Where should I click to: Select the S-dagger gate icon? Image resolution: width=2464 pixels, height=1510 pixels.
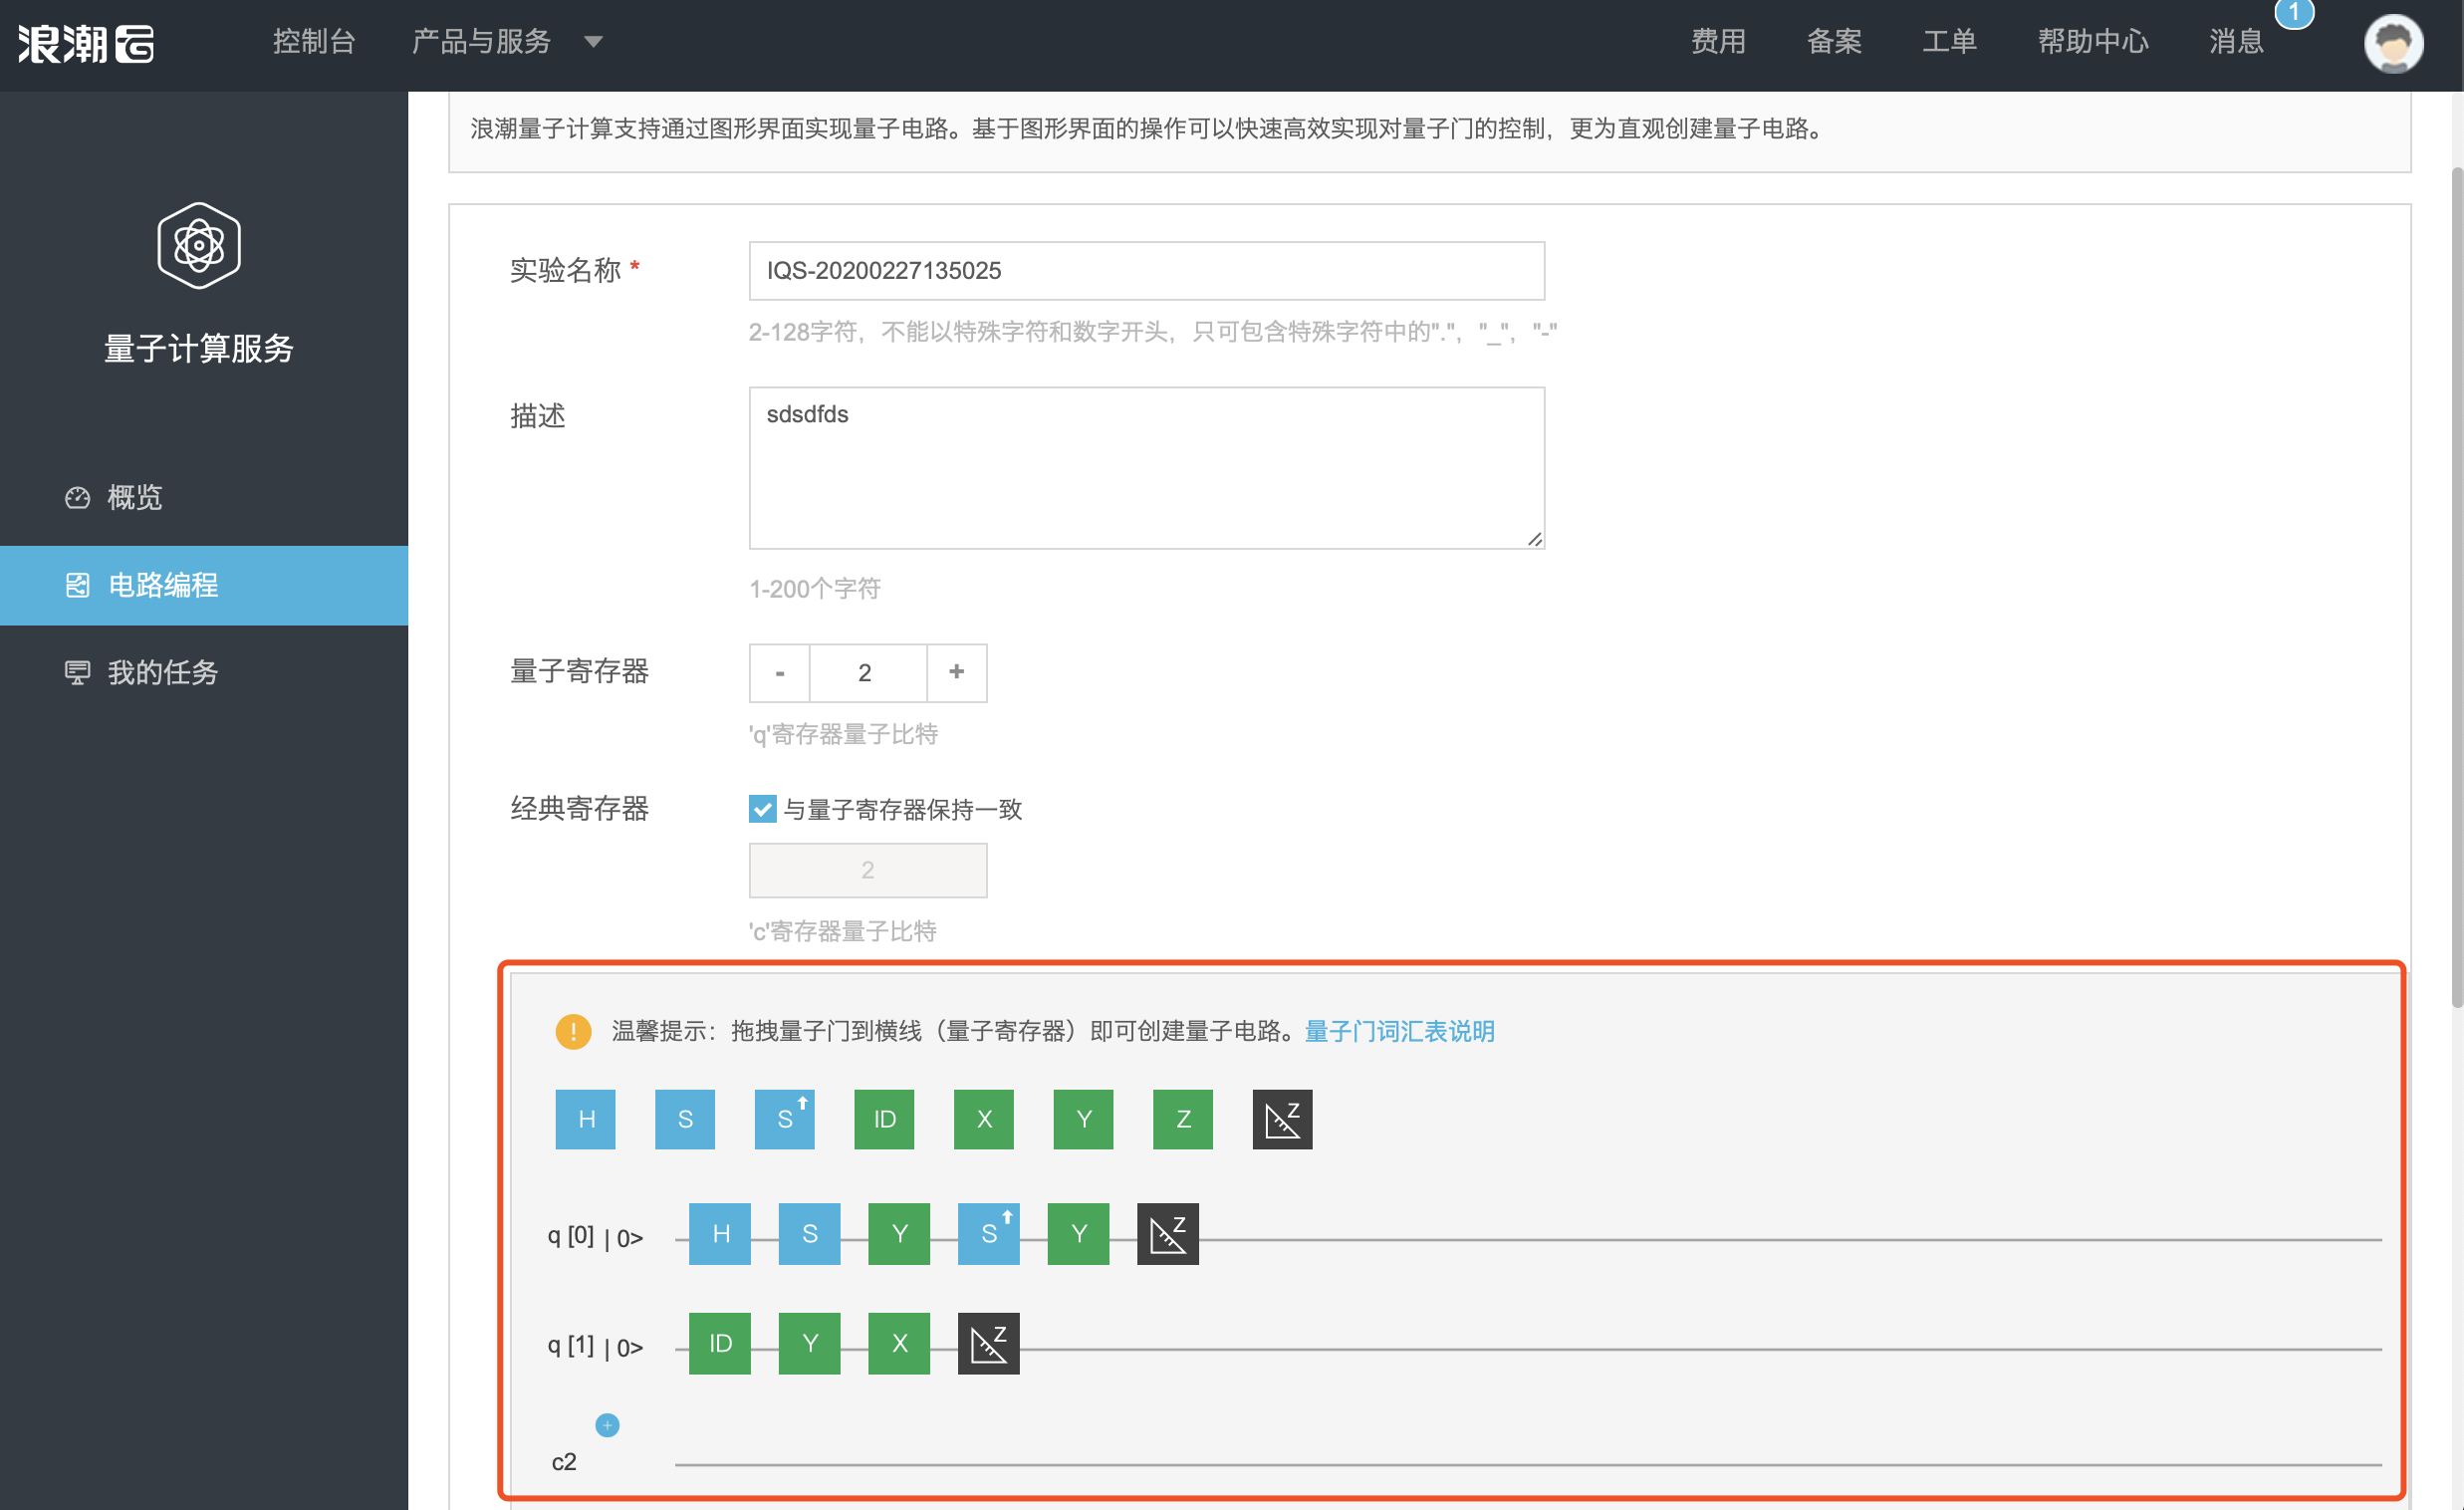[784, 1119]
